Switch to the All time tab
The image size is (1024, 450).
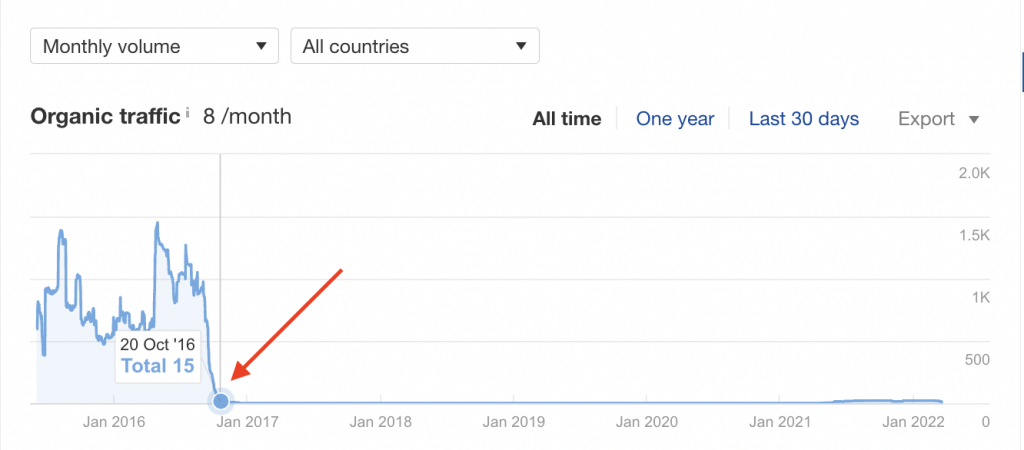[x=567, y=119]
